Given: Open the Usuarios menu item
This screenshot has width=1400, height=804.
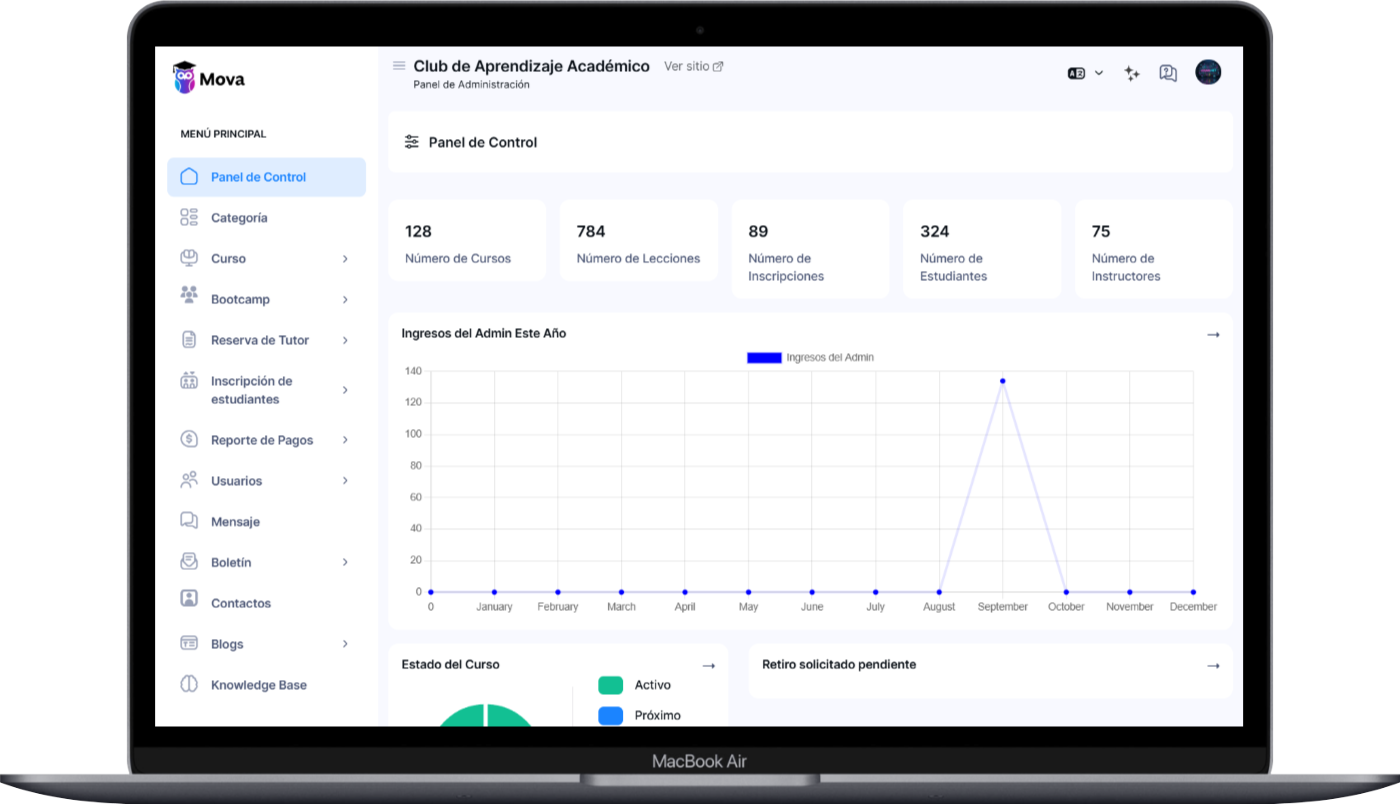Looking at the screenshot, I should tap(236, 481).
